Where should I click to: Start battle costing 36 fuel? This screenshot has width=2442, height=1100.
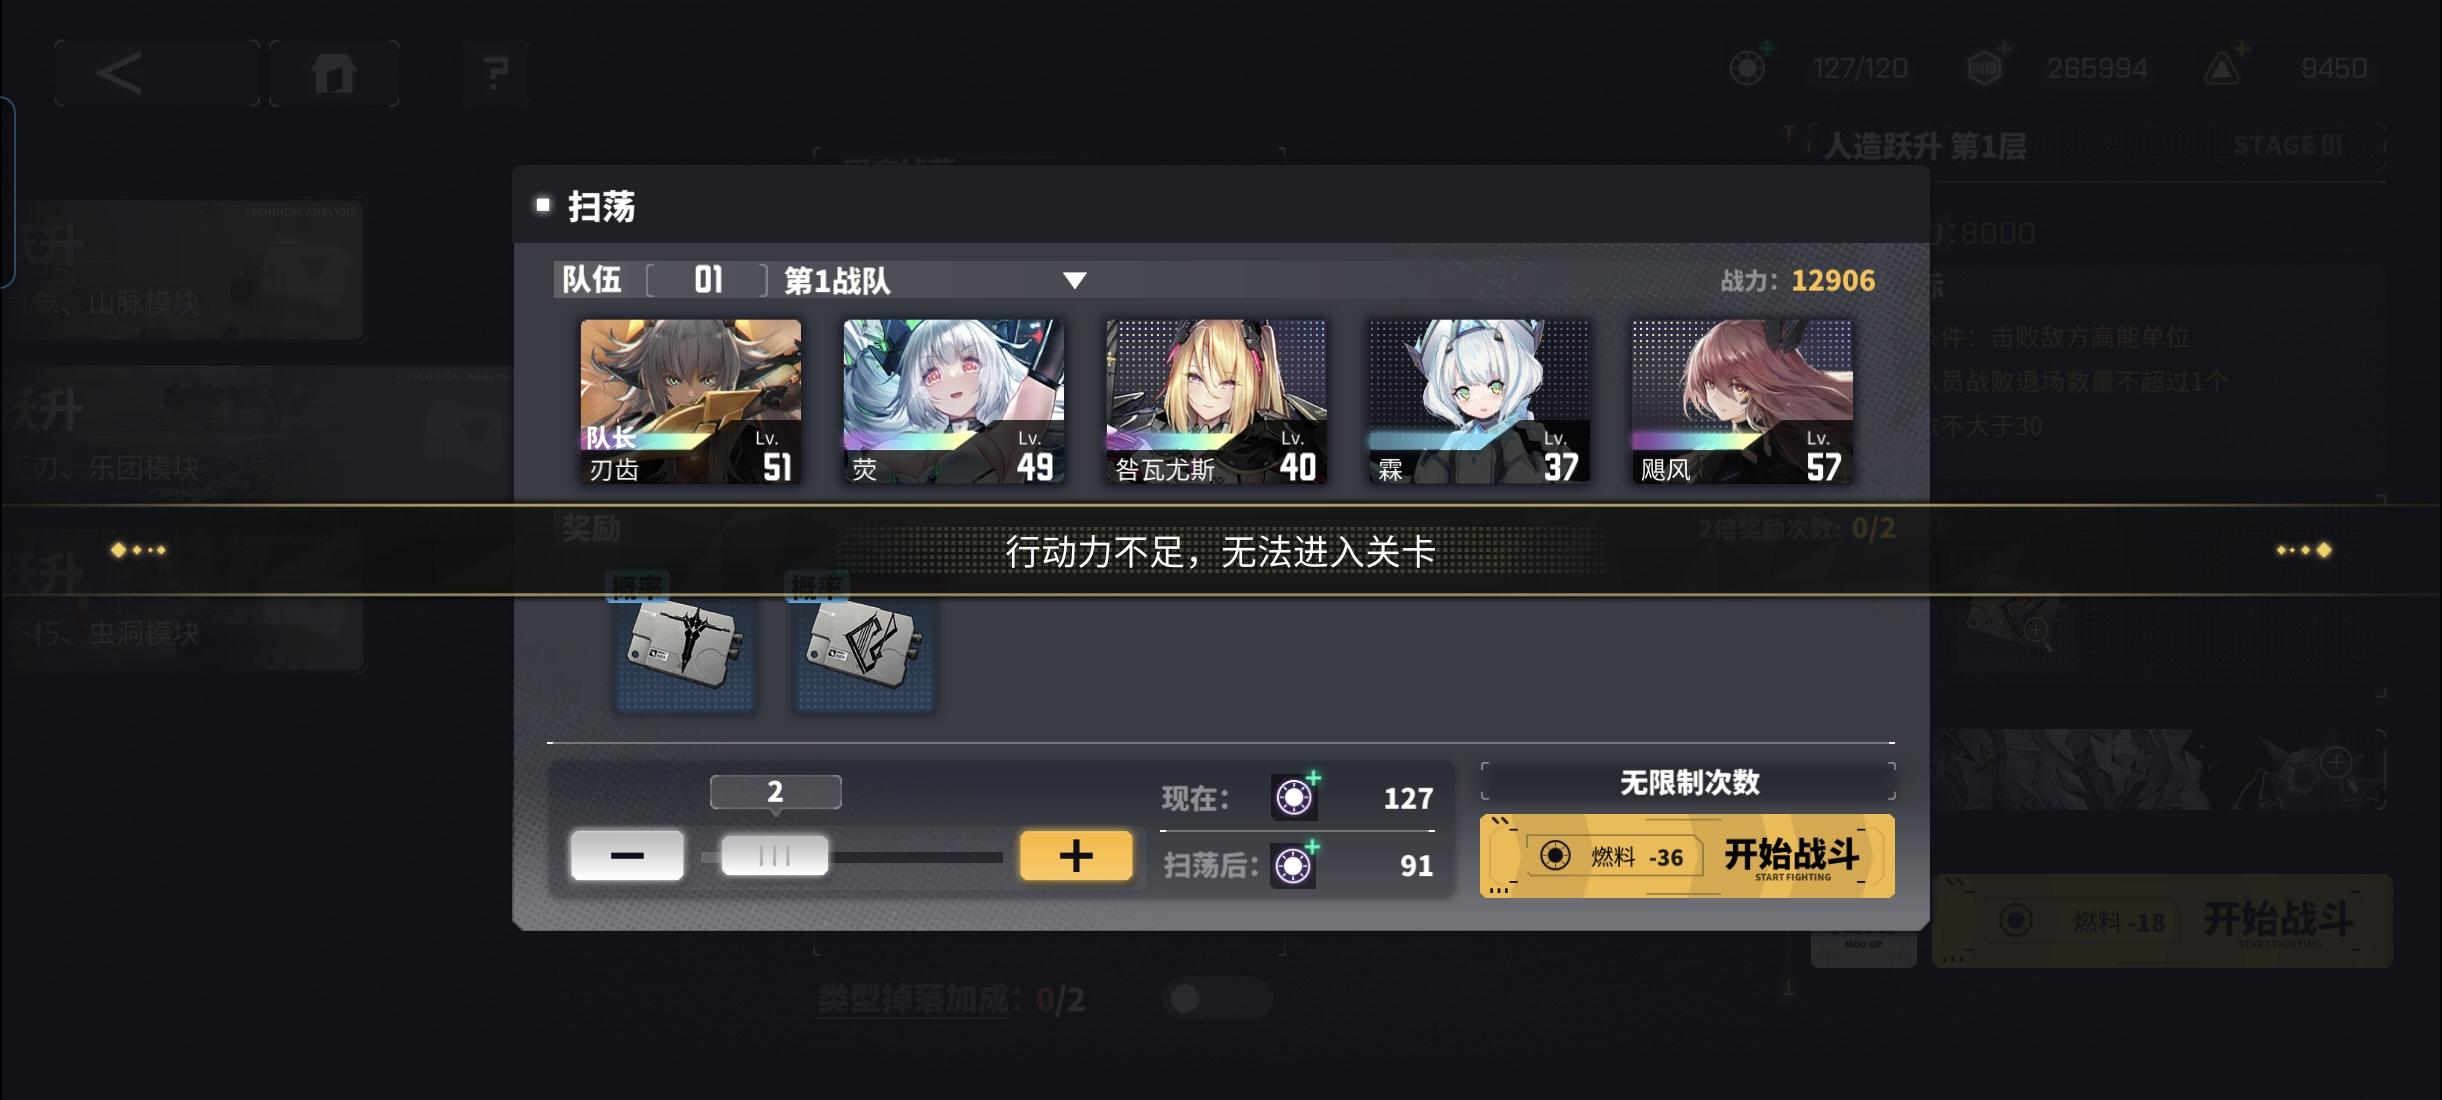[1687, 856]
